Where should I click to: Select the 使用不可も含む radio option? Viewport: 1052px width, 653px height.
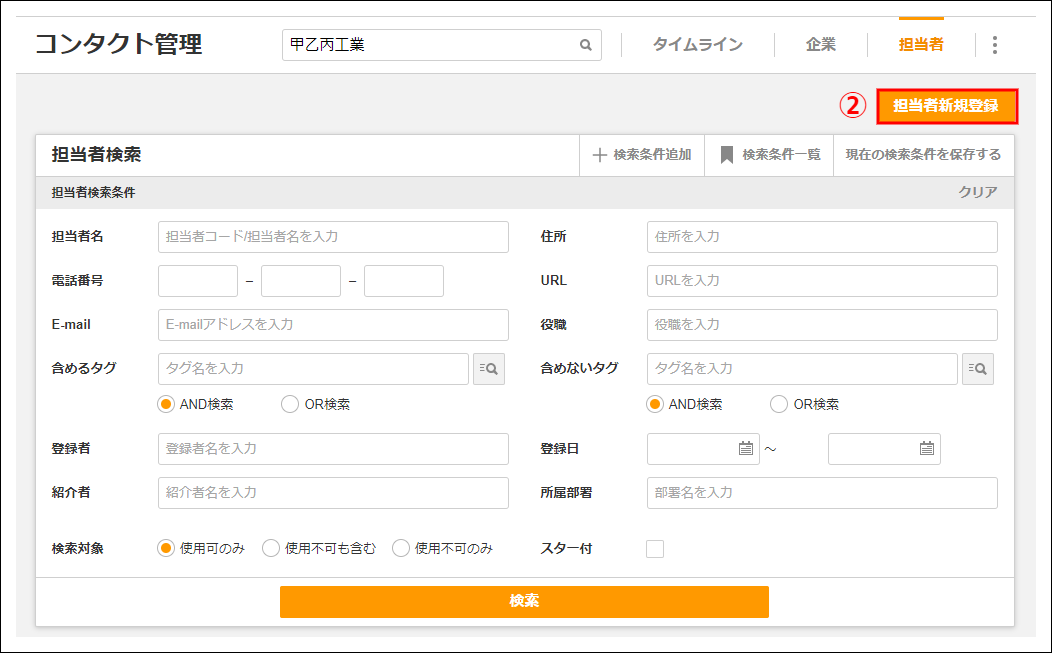tap(271, 548)
